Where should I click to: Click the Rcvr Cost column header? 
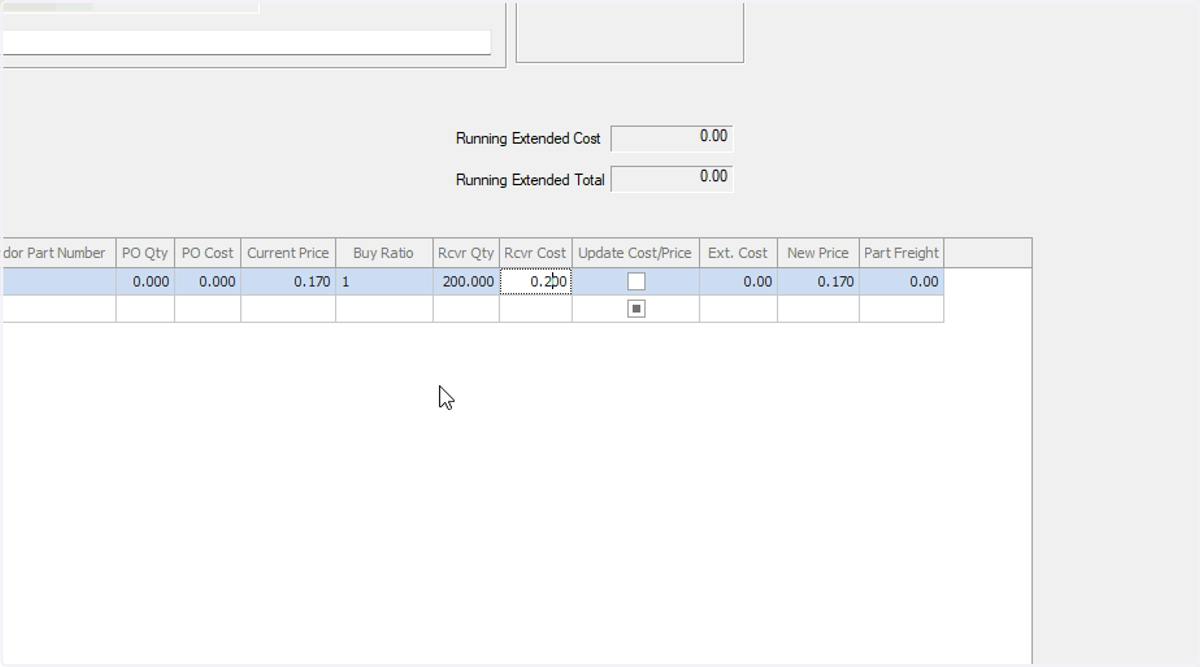tap(536, 253)
